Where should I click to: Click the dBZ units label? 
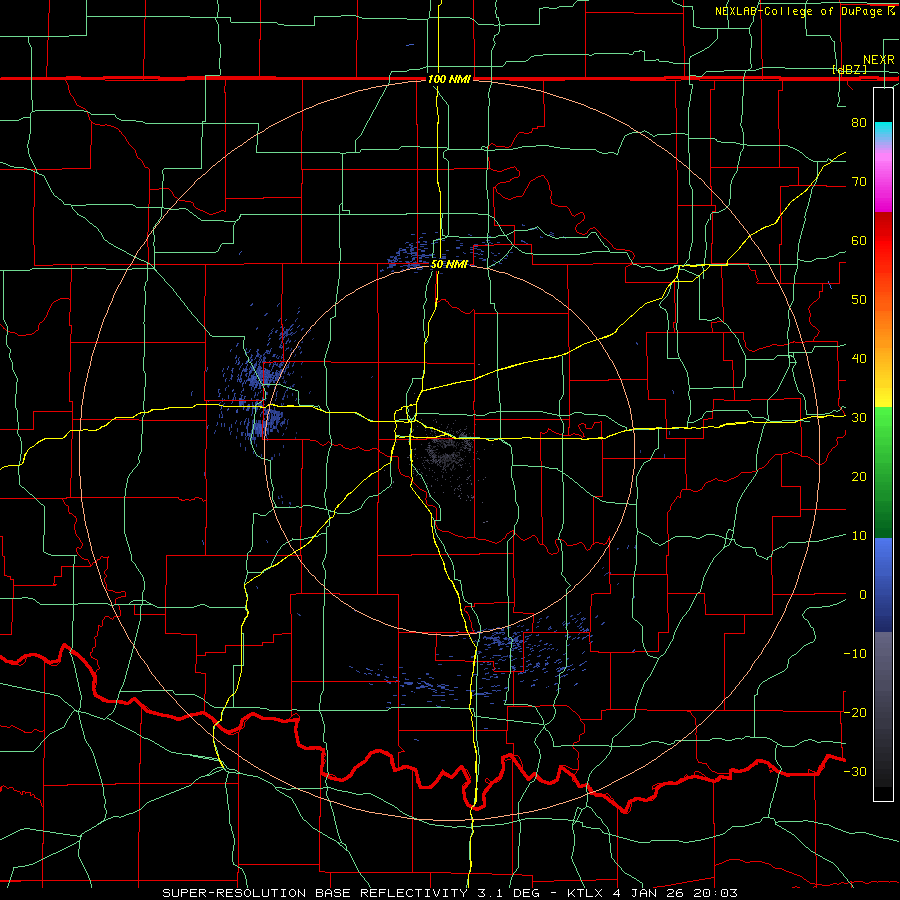pyautogui.click(x=849, y=69)
